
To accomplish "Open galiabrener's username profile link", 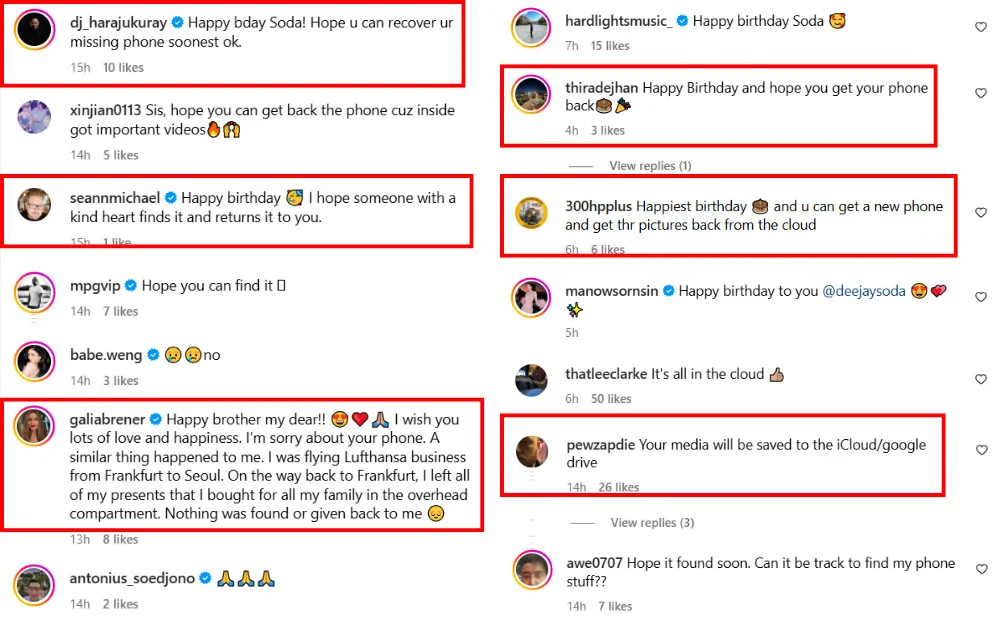I will point(107,419).
